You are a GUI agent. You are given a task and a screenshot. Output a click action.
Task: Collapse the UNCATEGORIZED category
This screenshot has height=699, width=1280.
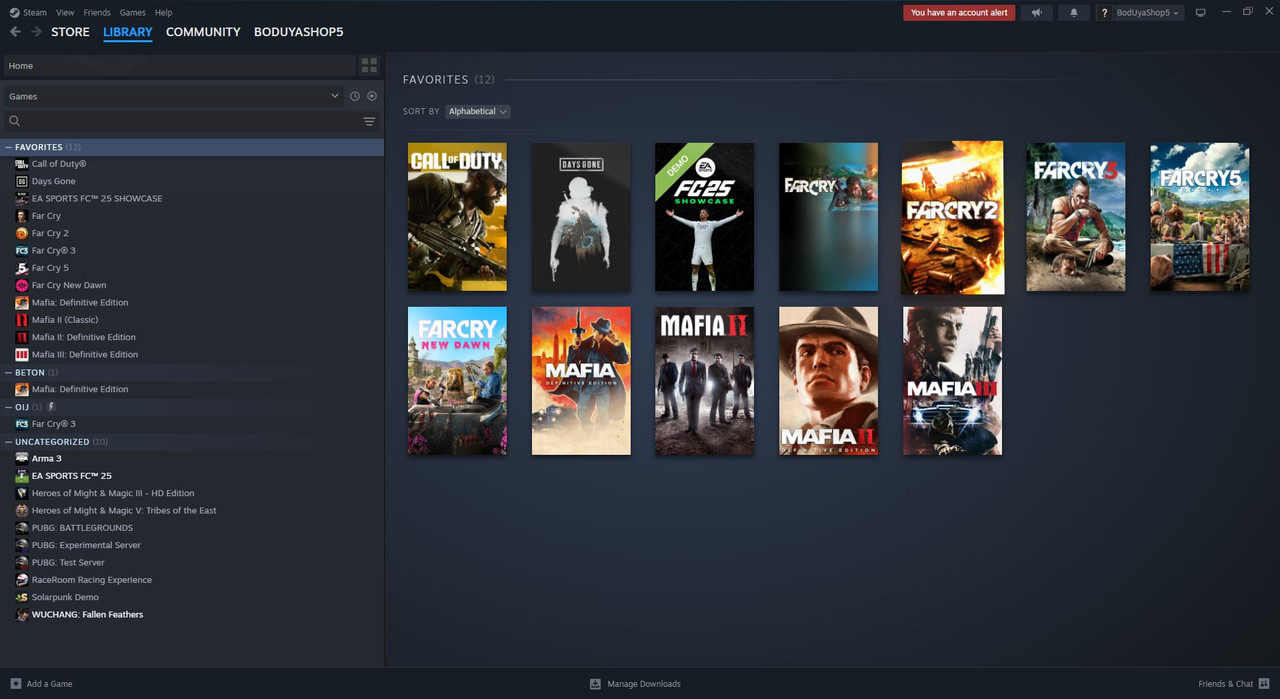point(8,441)
